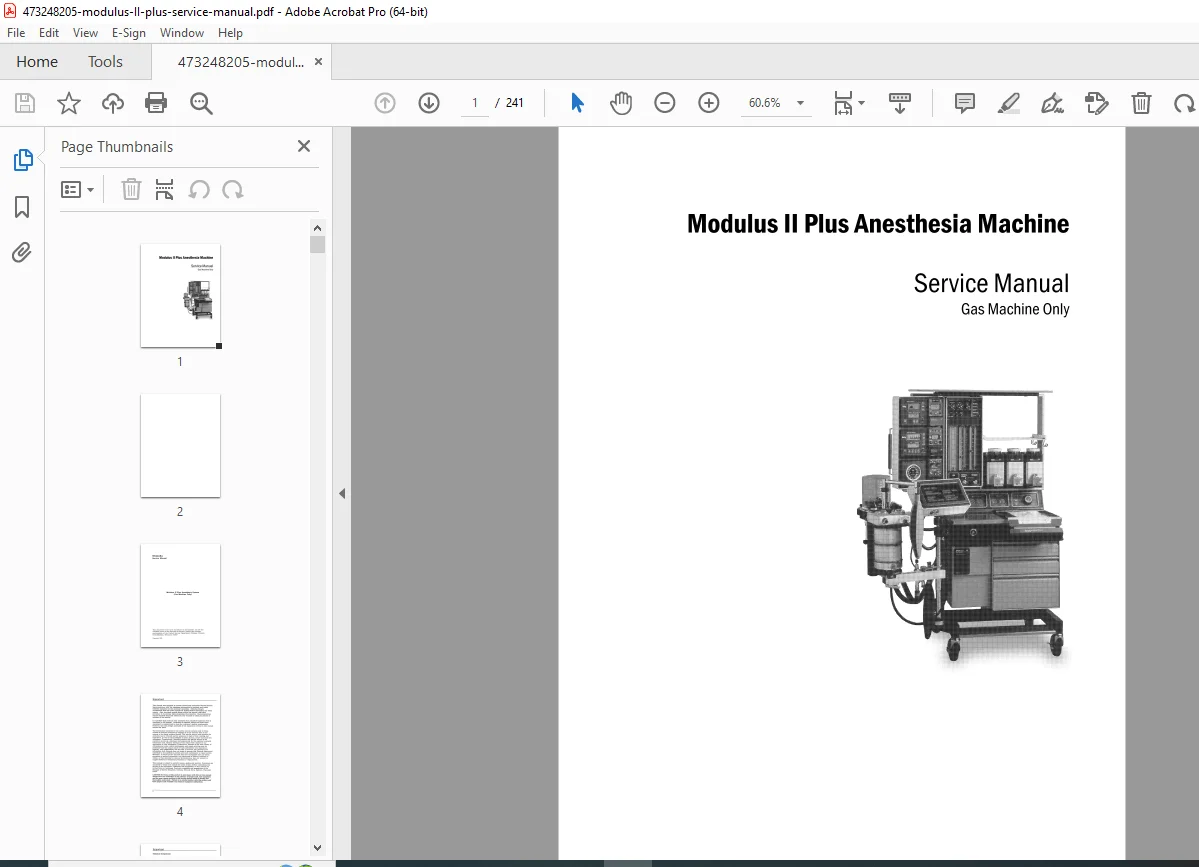Select page 3 thumbnail

coord(180,596)
